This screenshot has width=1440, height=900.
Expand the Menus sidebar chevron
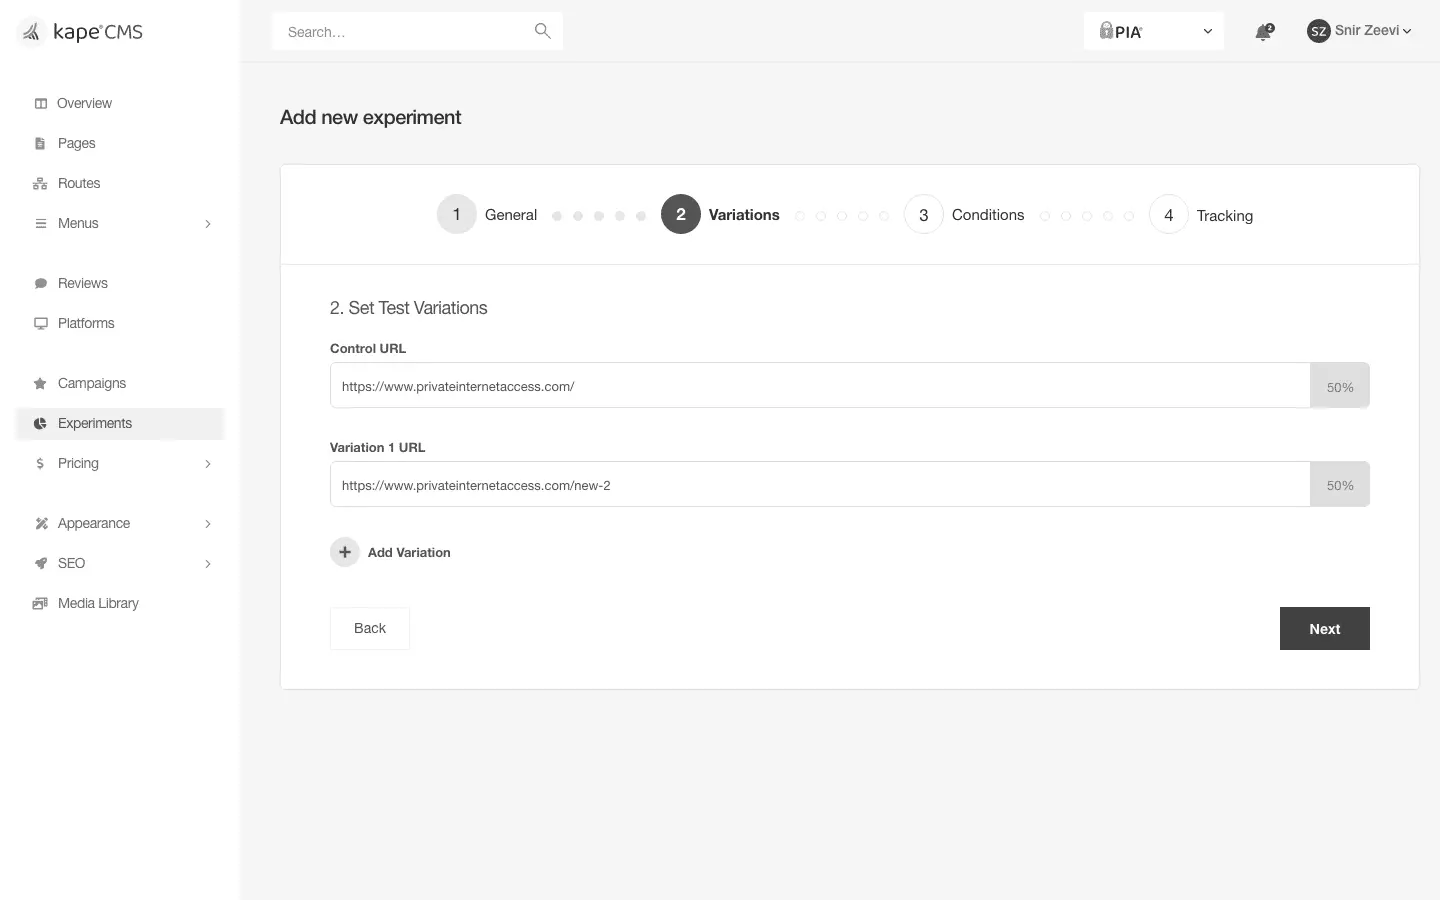[208, 223]
